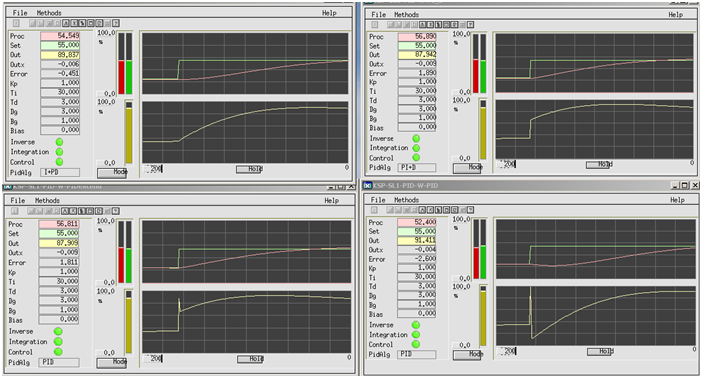Viewport: 702px width, 378px height.
Task: Toggle the Inverse indicator in the I+PD window
Action: tap(59, 142)
